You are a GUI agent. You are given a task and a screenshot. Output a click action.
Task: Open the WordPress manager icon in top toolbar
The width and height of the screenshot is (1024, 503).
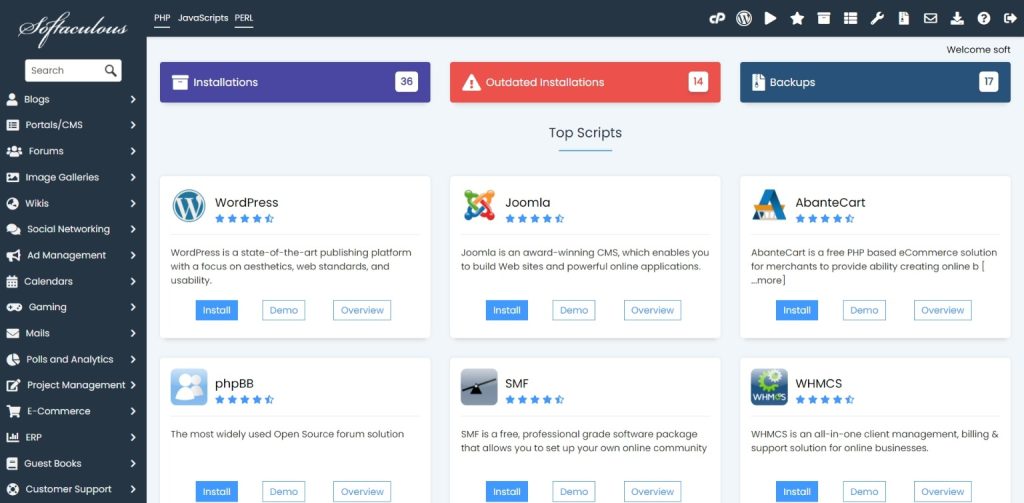click(744, 18)
